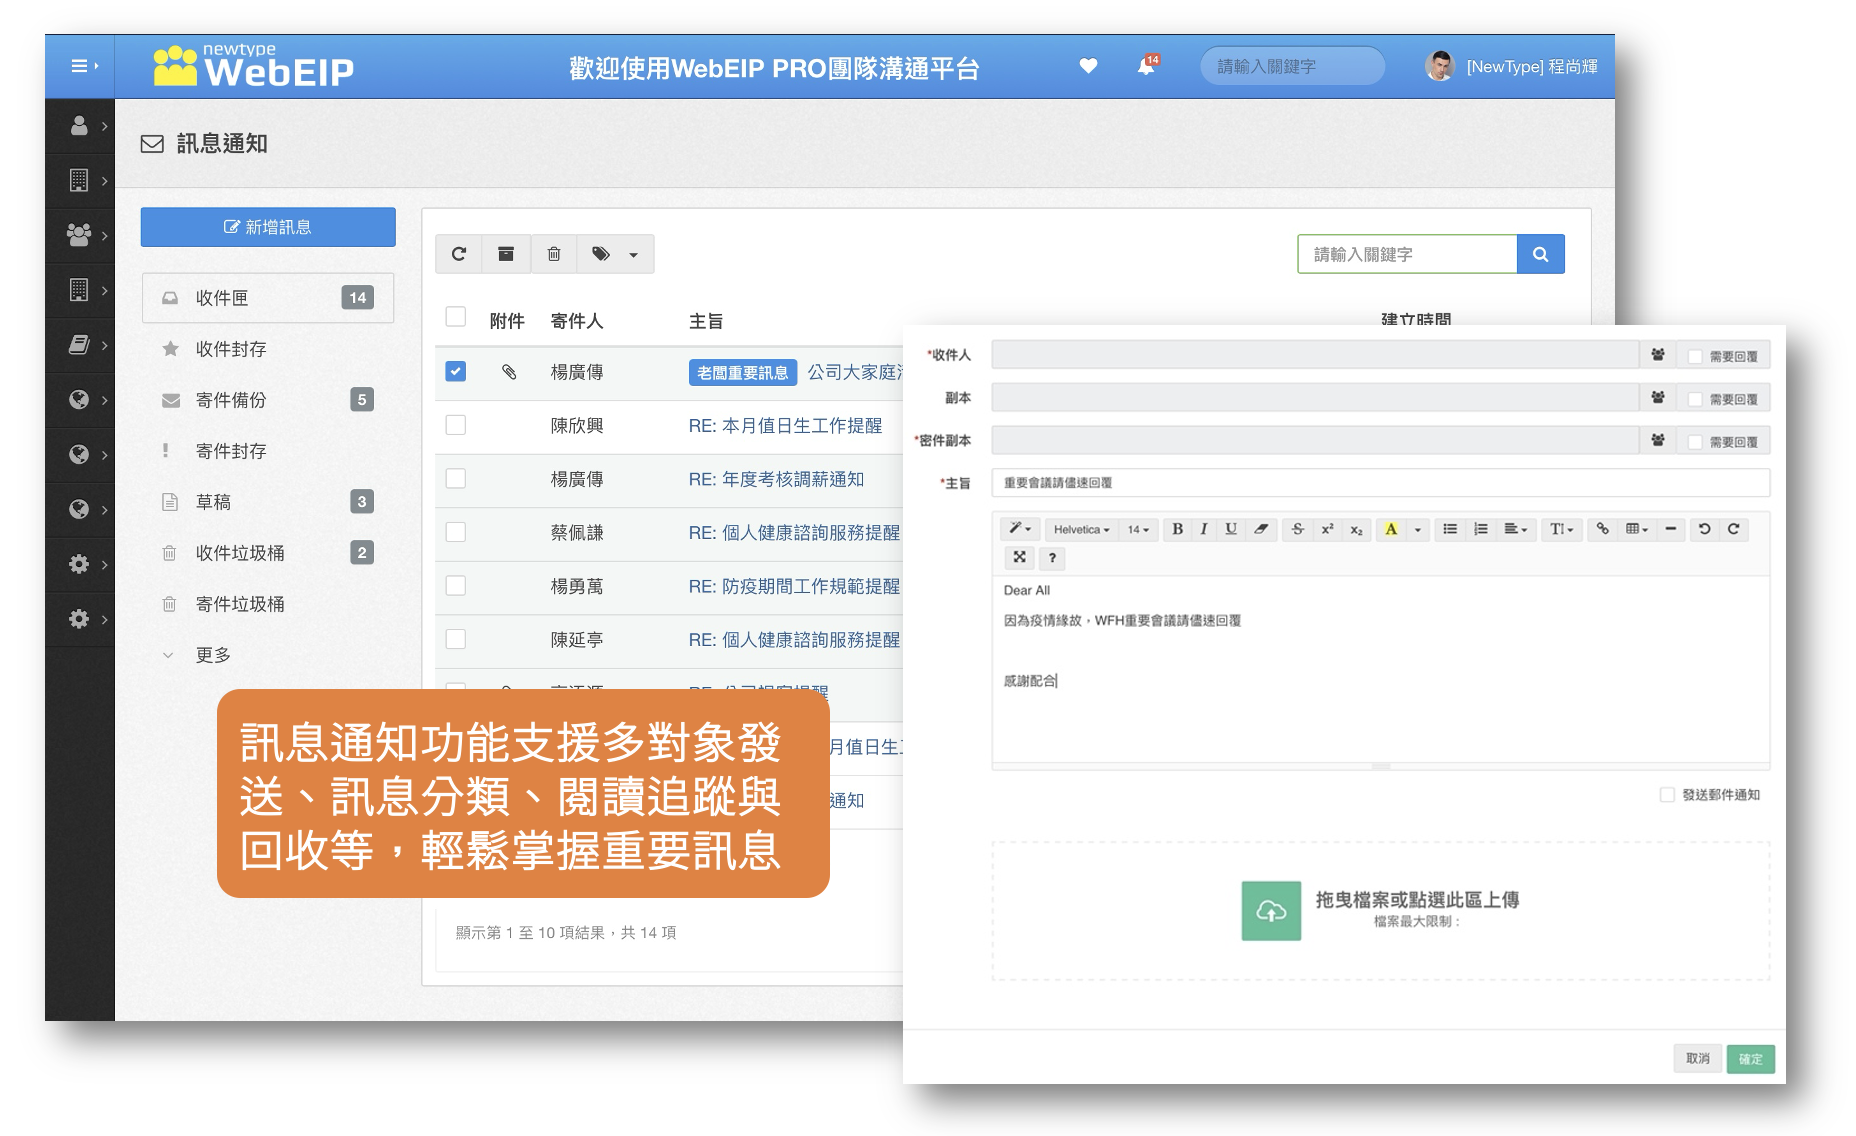Open highlight color picker dropdown arrow
Screen dimensions: 1856x1136
coord(1418,530)
